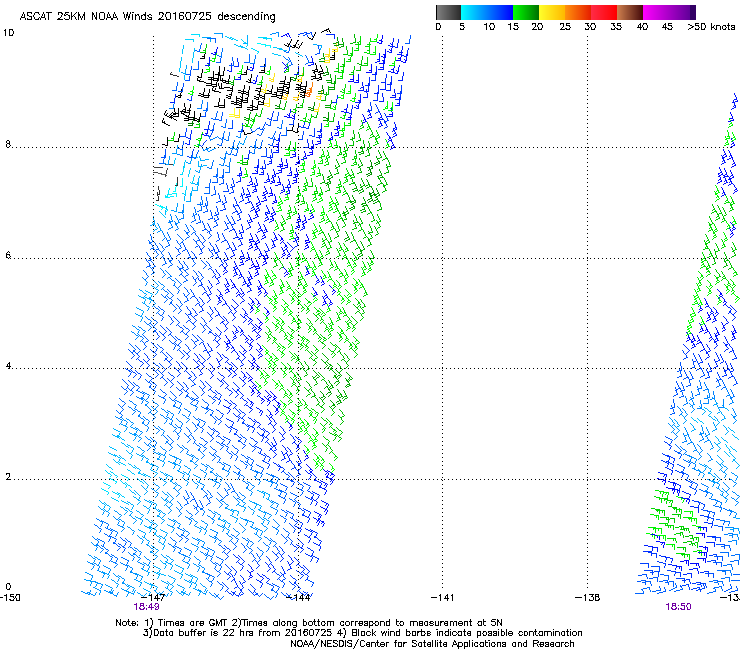
Task: Select the "25" color bar label
Action: point(565,27)
